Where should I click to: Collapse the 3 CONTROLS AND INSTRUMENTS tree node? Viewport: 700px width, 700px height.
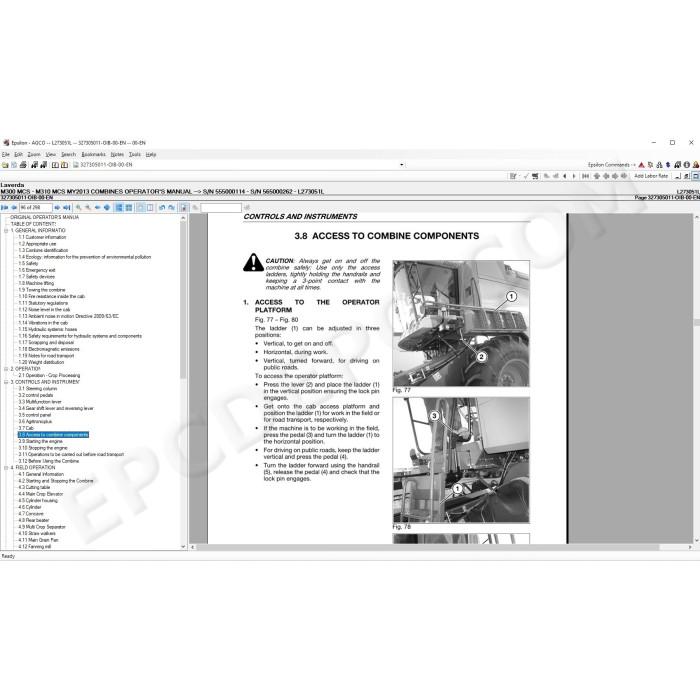6,382
